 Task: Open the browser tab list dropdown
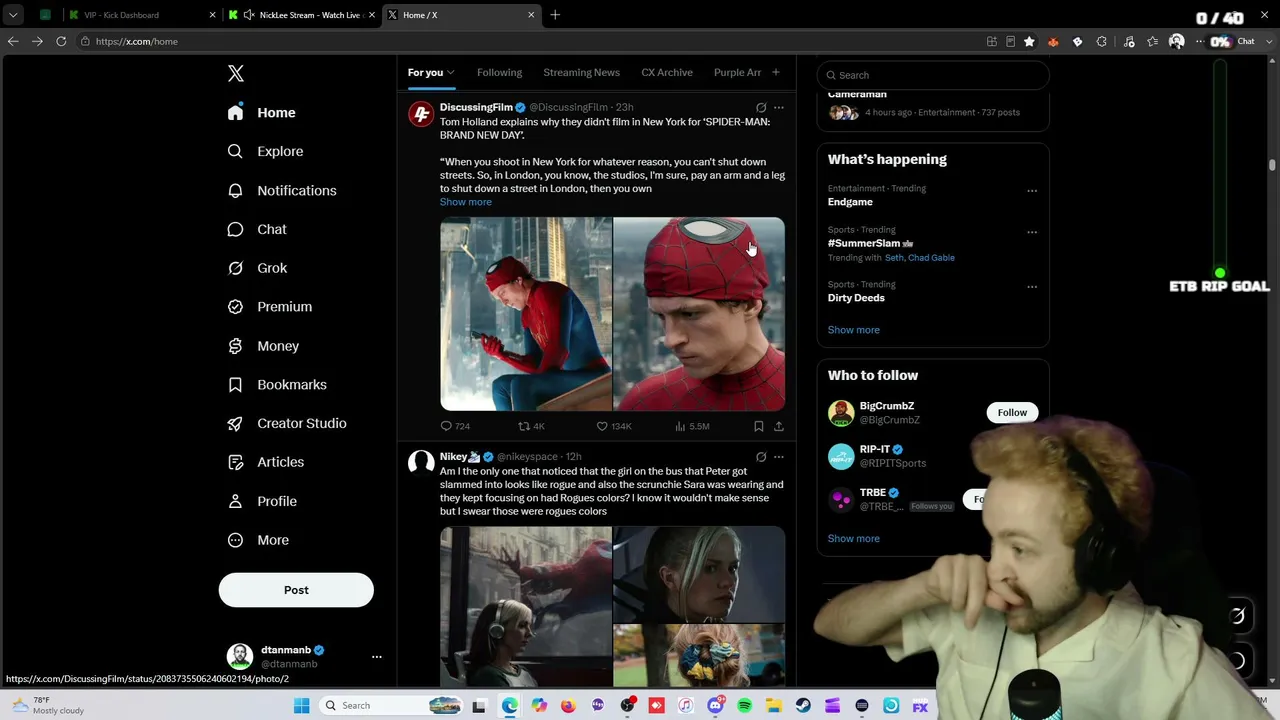click(x=13, y=15)
